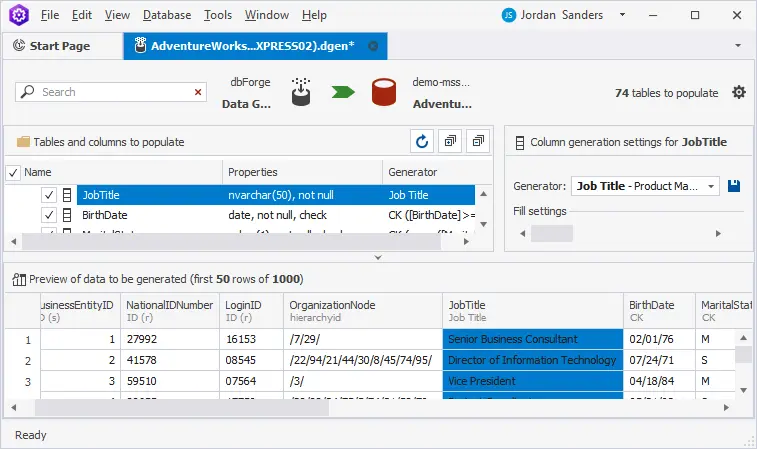Screen dimensions: 757x449
Task: Click the LoginID preview column header
Action: coord(252,310)
